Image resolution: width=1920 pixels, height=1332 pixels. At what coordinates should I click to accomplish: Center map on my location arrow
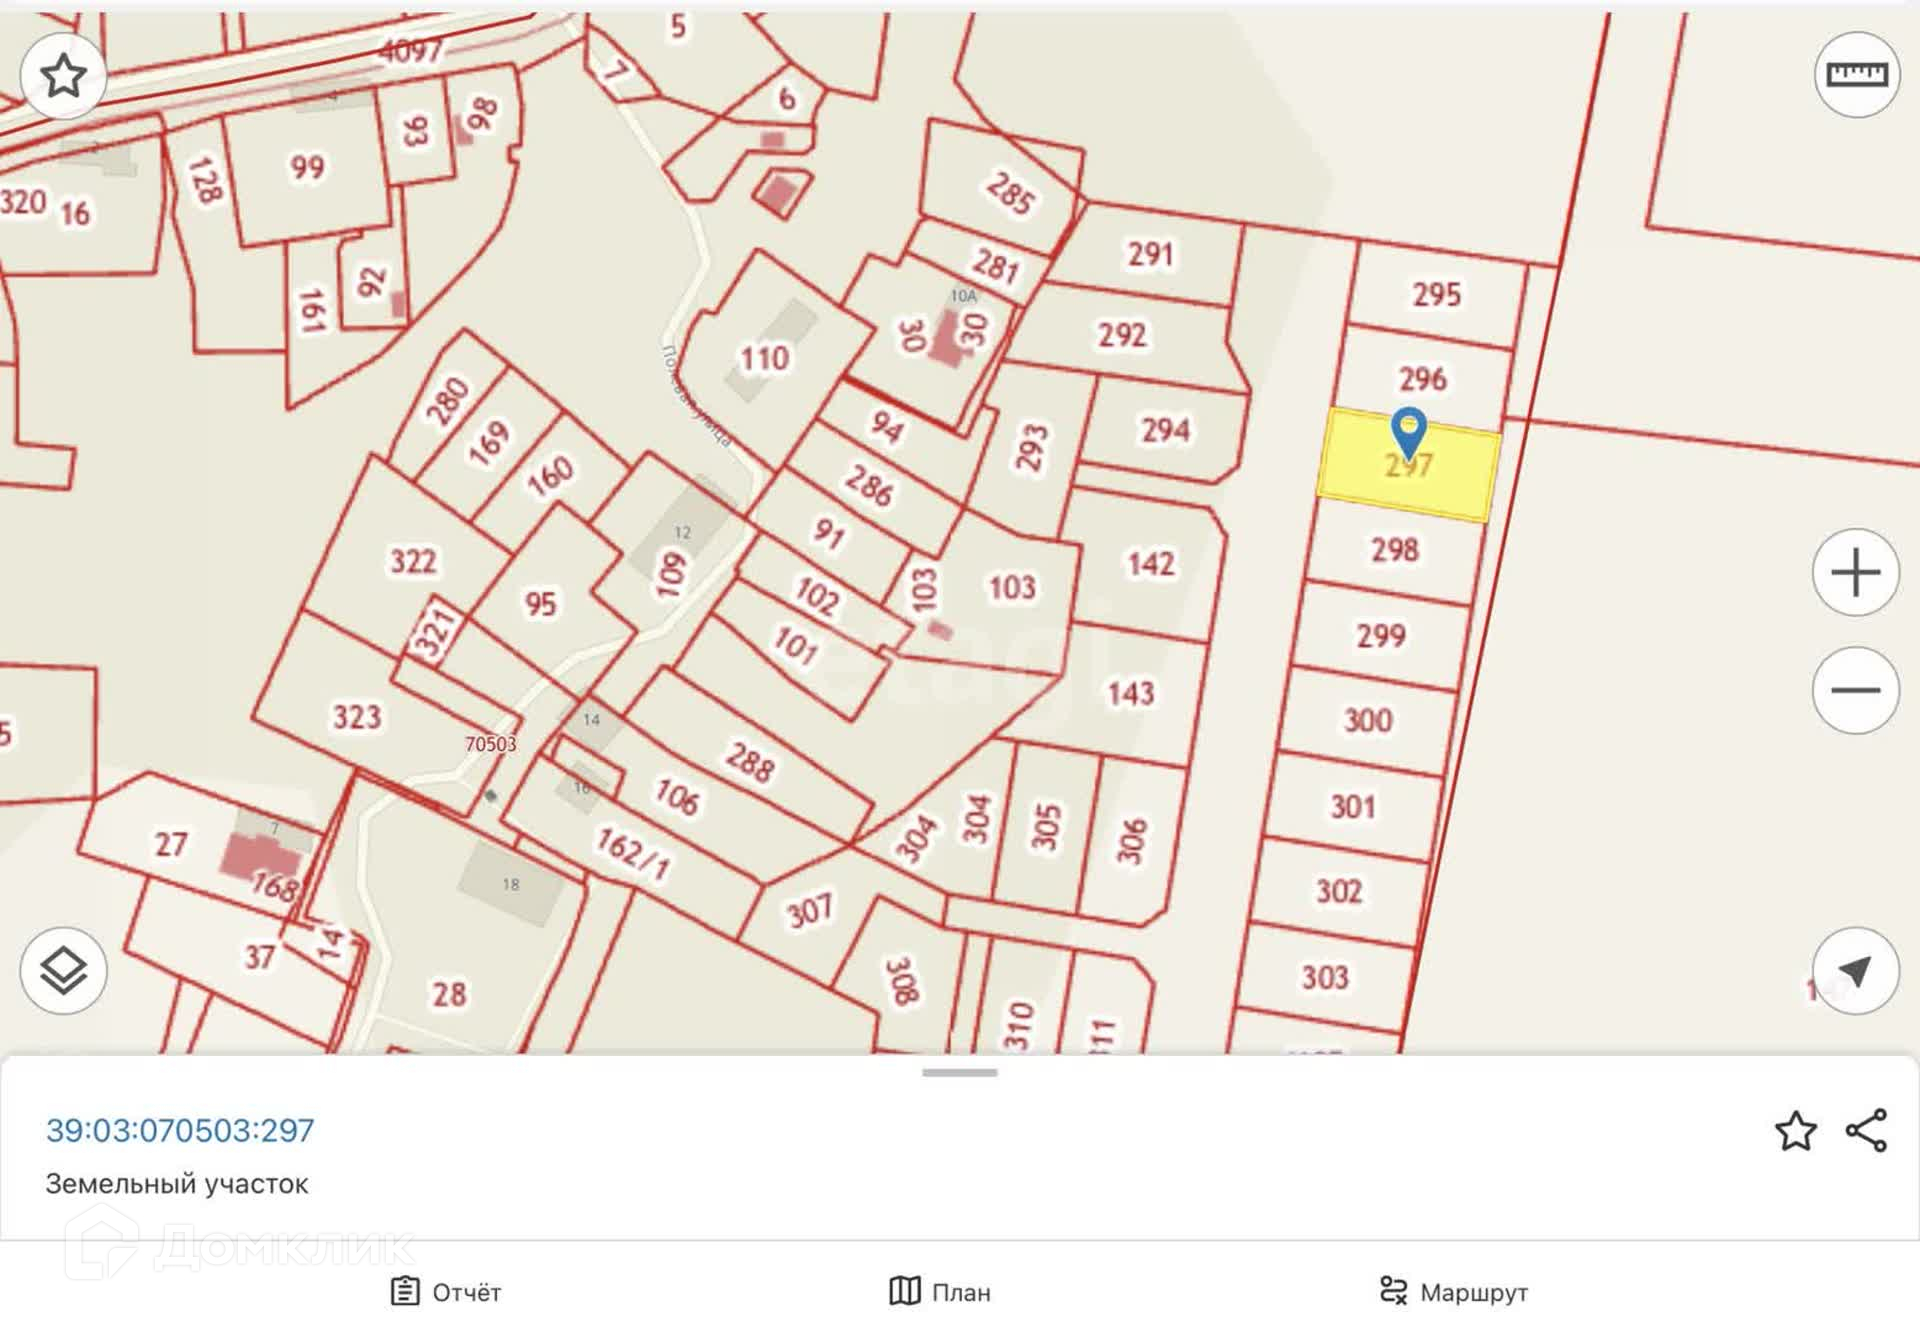(1855, 970)
